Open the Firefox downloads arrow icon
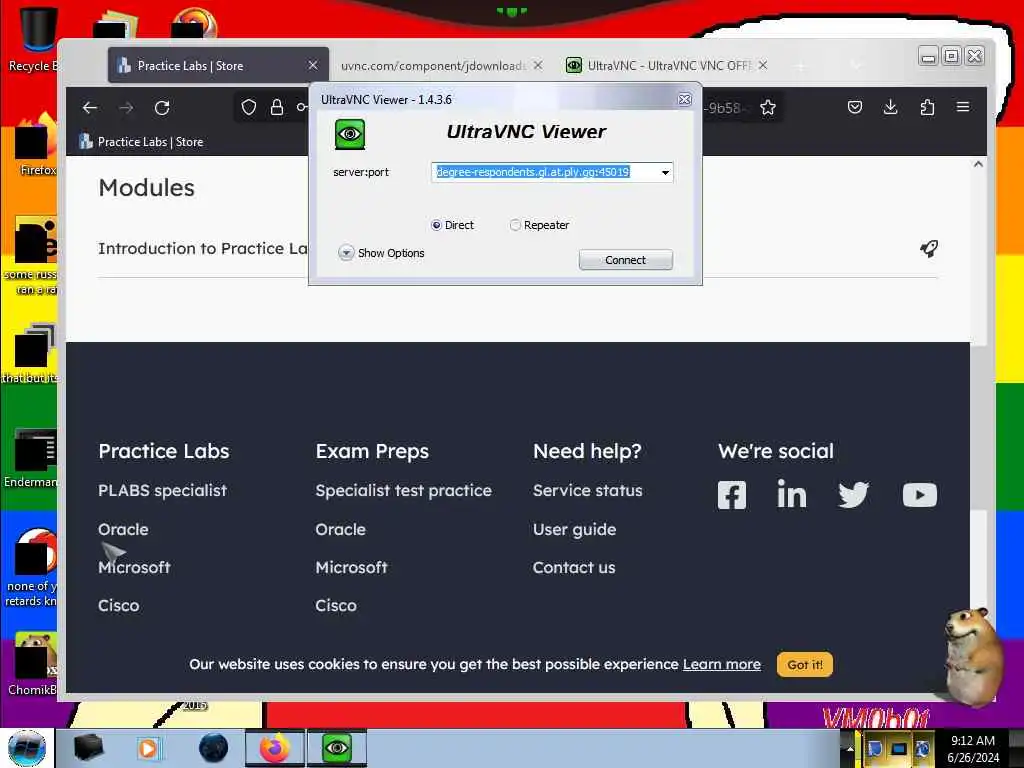This screenshot has width=1024, height=768. [890, 107]
